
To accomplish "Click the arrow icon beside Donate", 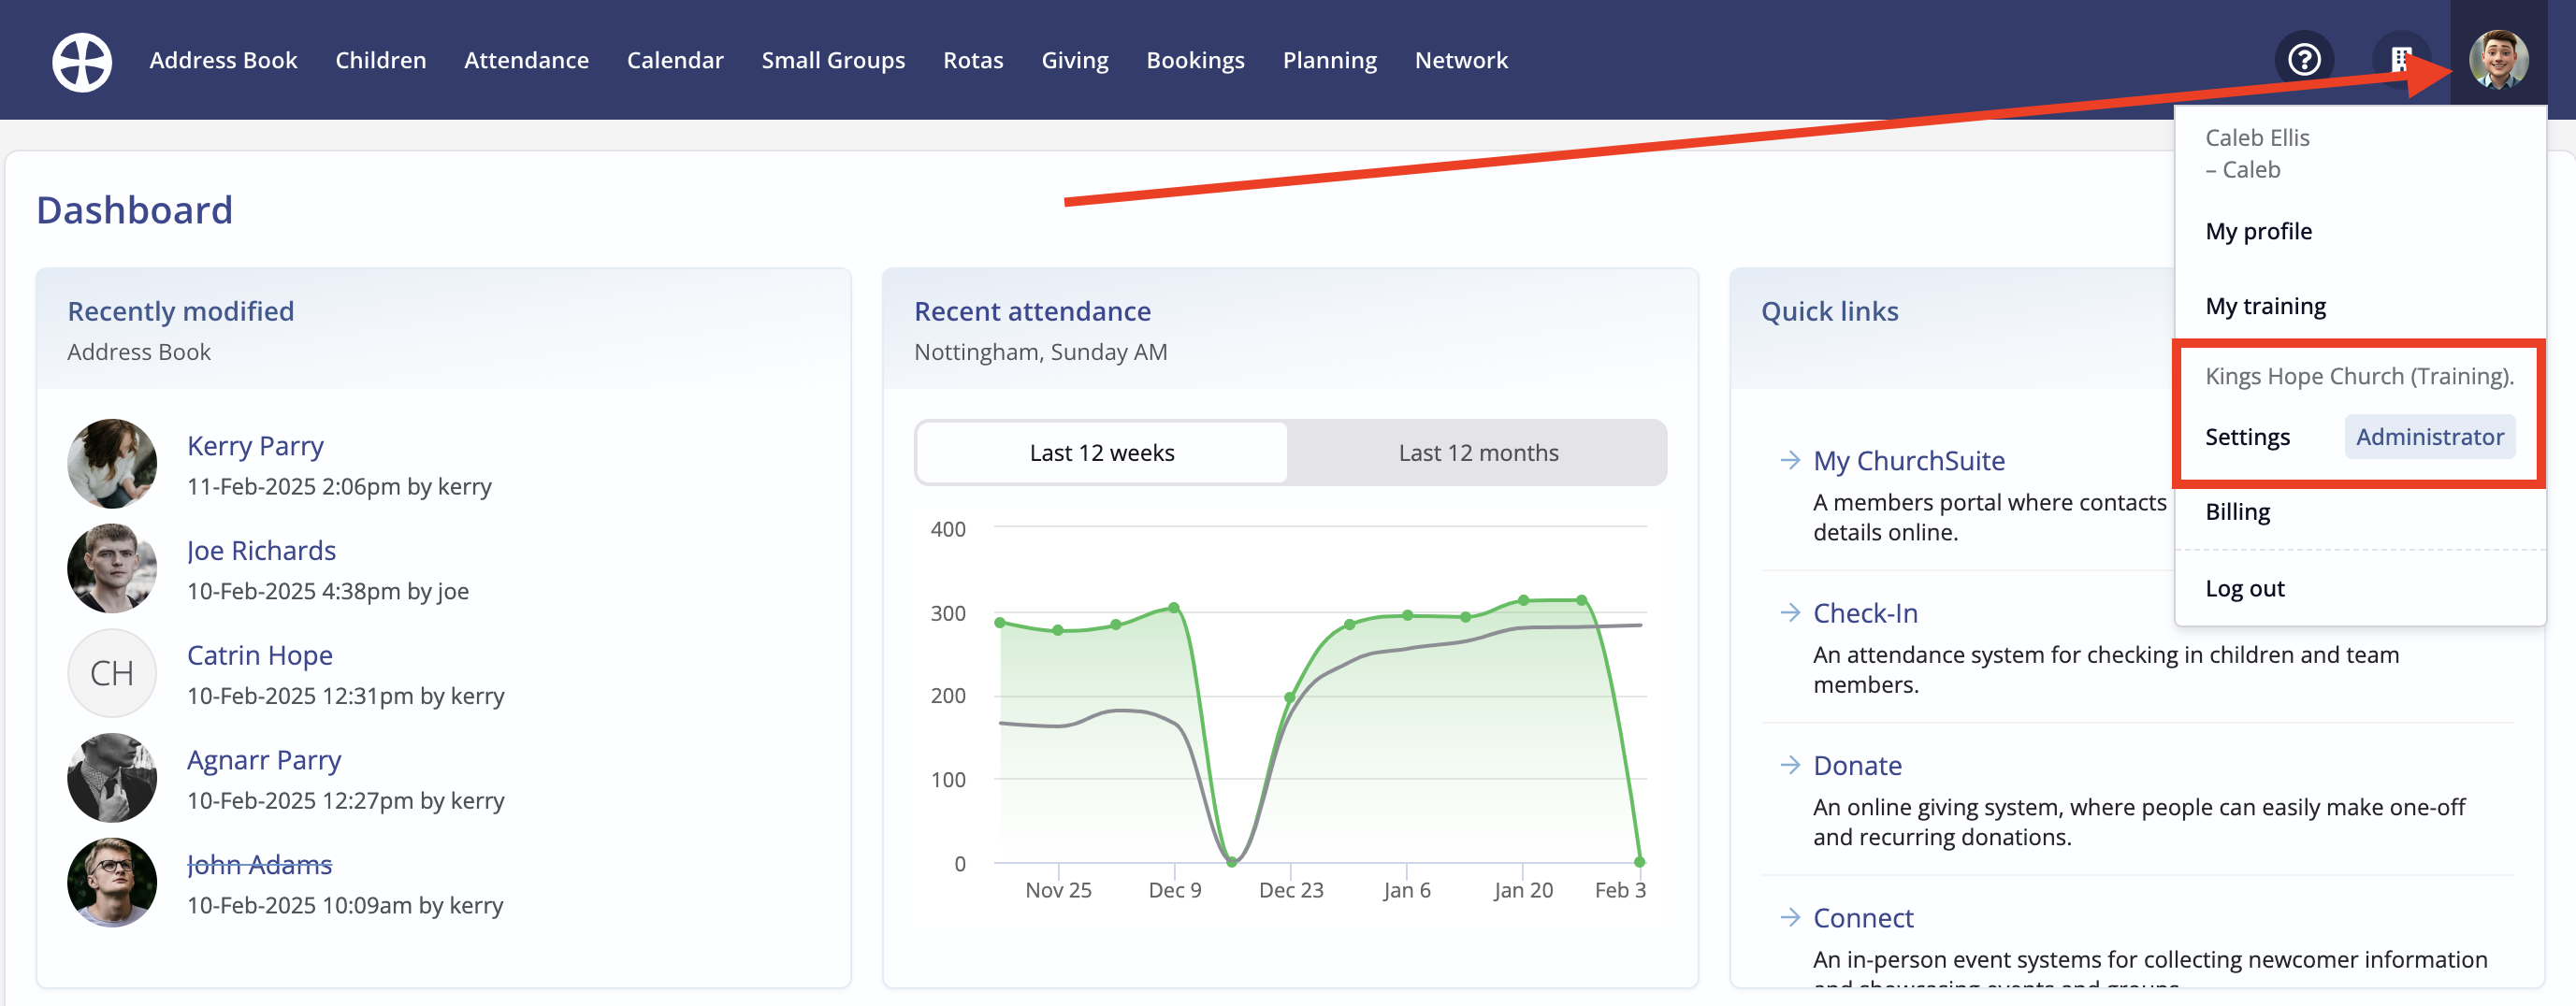I will (1790, 765).
